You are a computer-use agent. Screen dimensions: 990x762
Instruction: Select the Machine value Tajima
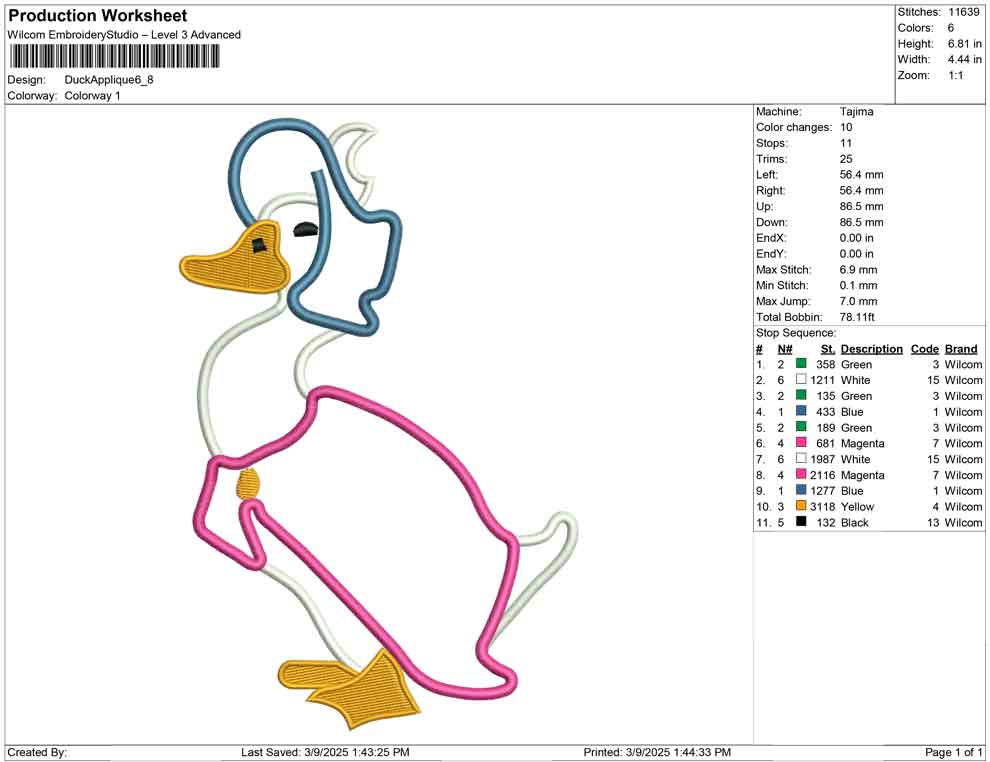[857, 111]
